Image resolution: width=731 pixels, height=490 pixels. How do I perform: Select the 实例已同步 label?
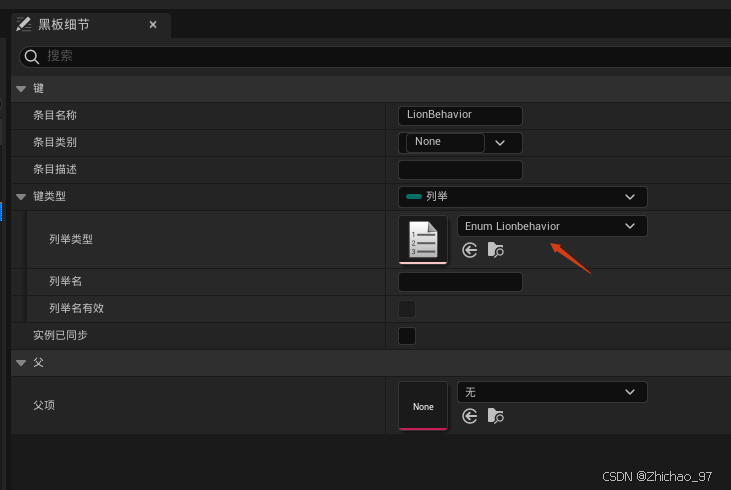coord(60,335)
